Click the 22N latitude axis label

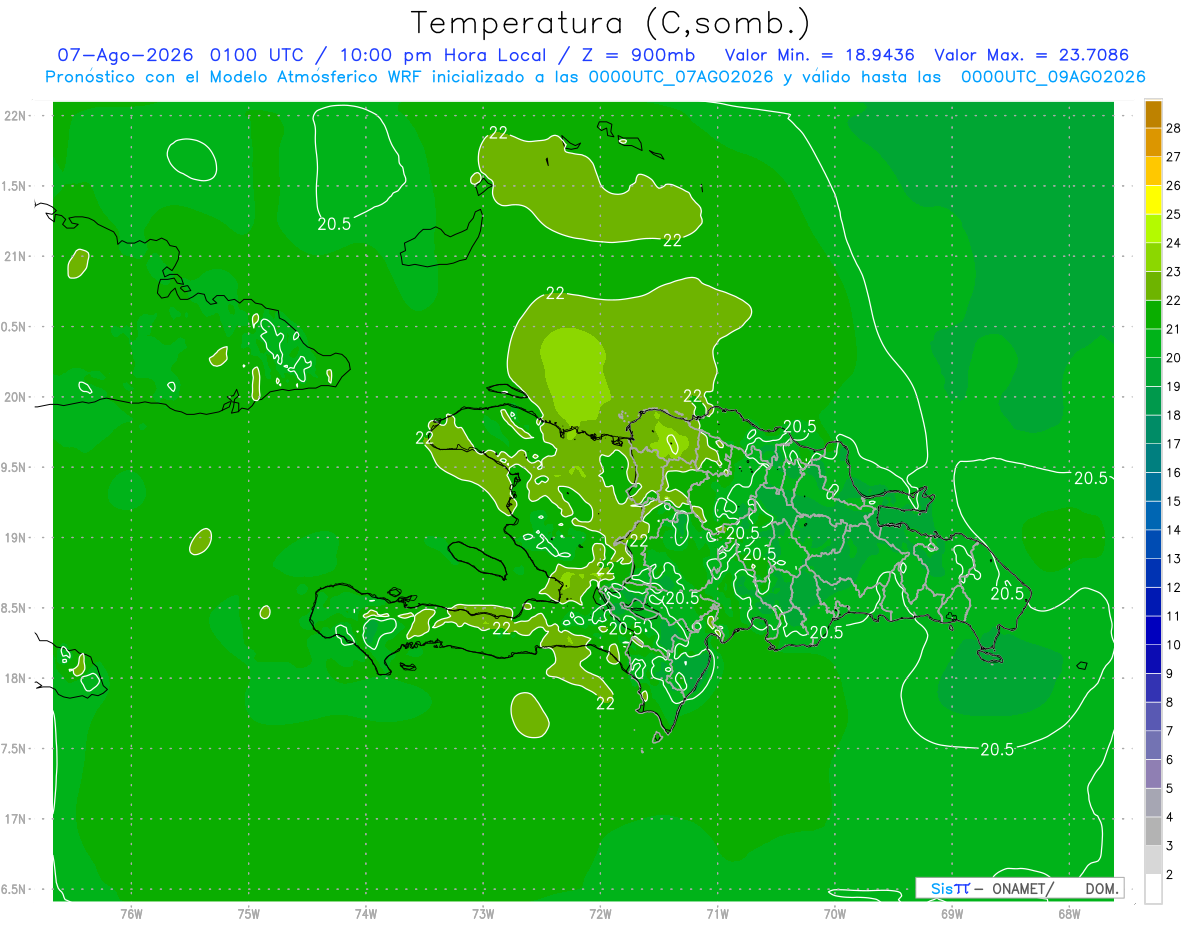(x=17, y=116)
